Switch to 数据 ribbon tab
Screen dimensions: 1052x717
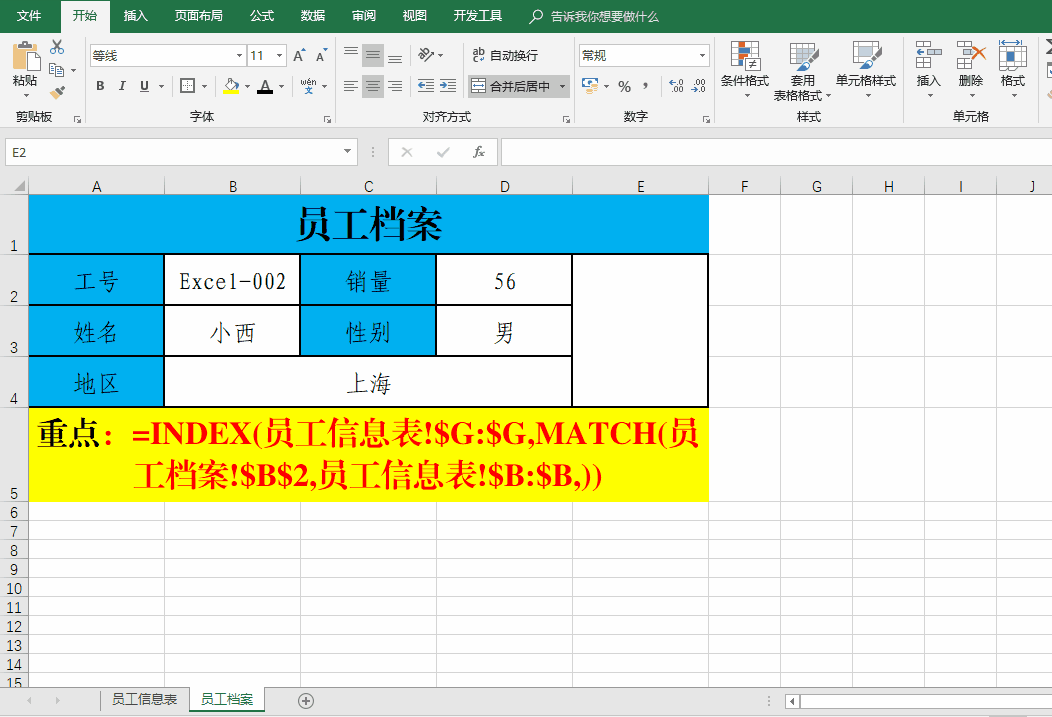(x=313, y=16)
